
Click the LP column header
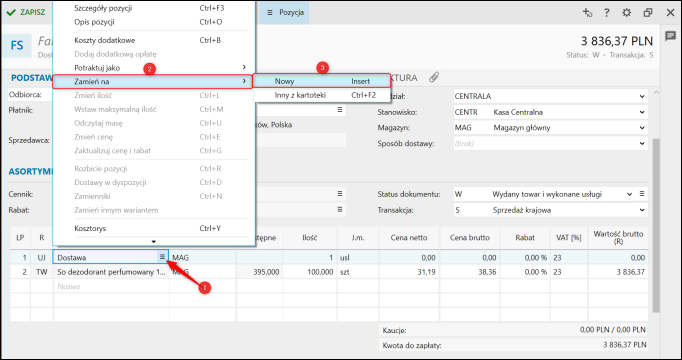[x=20, y=238]
